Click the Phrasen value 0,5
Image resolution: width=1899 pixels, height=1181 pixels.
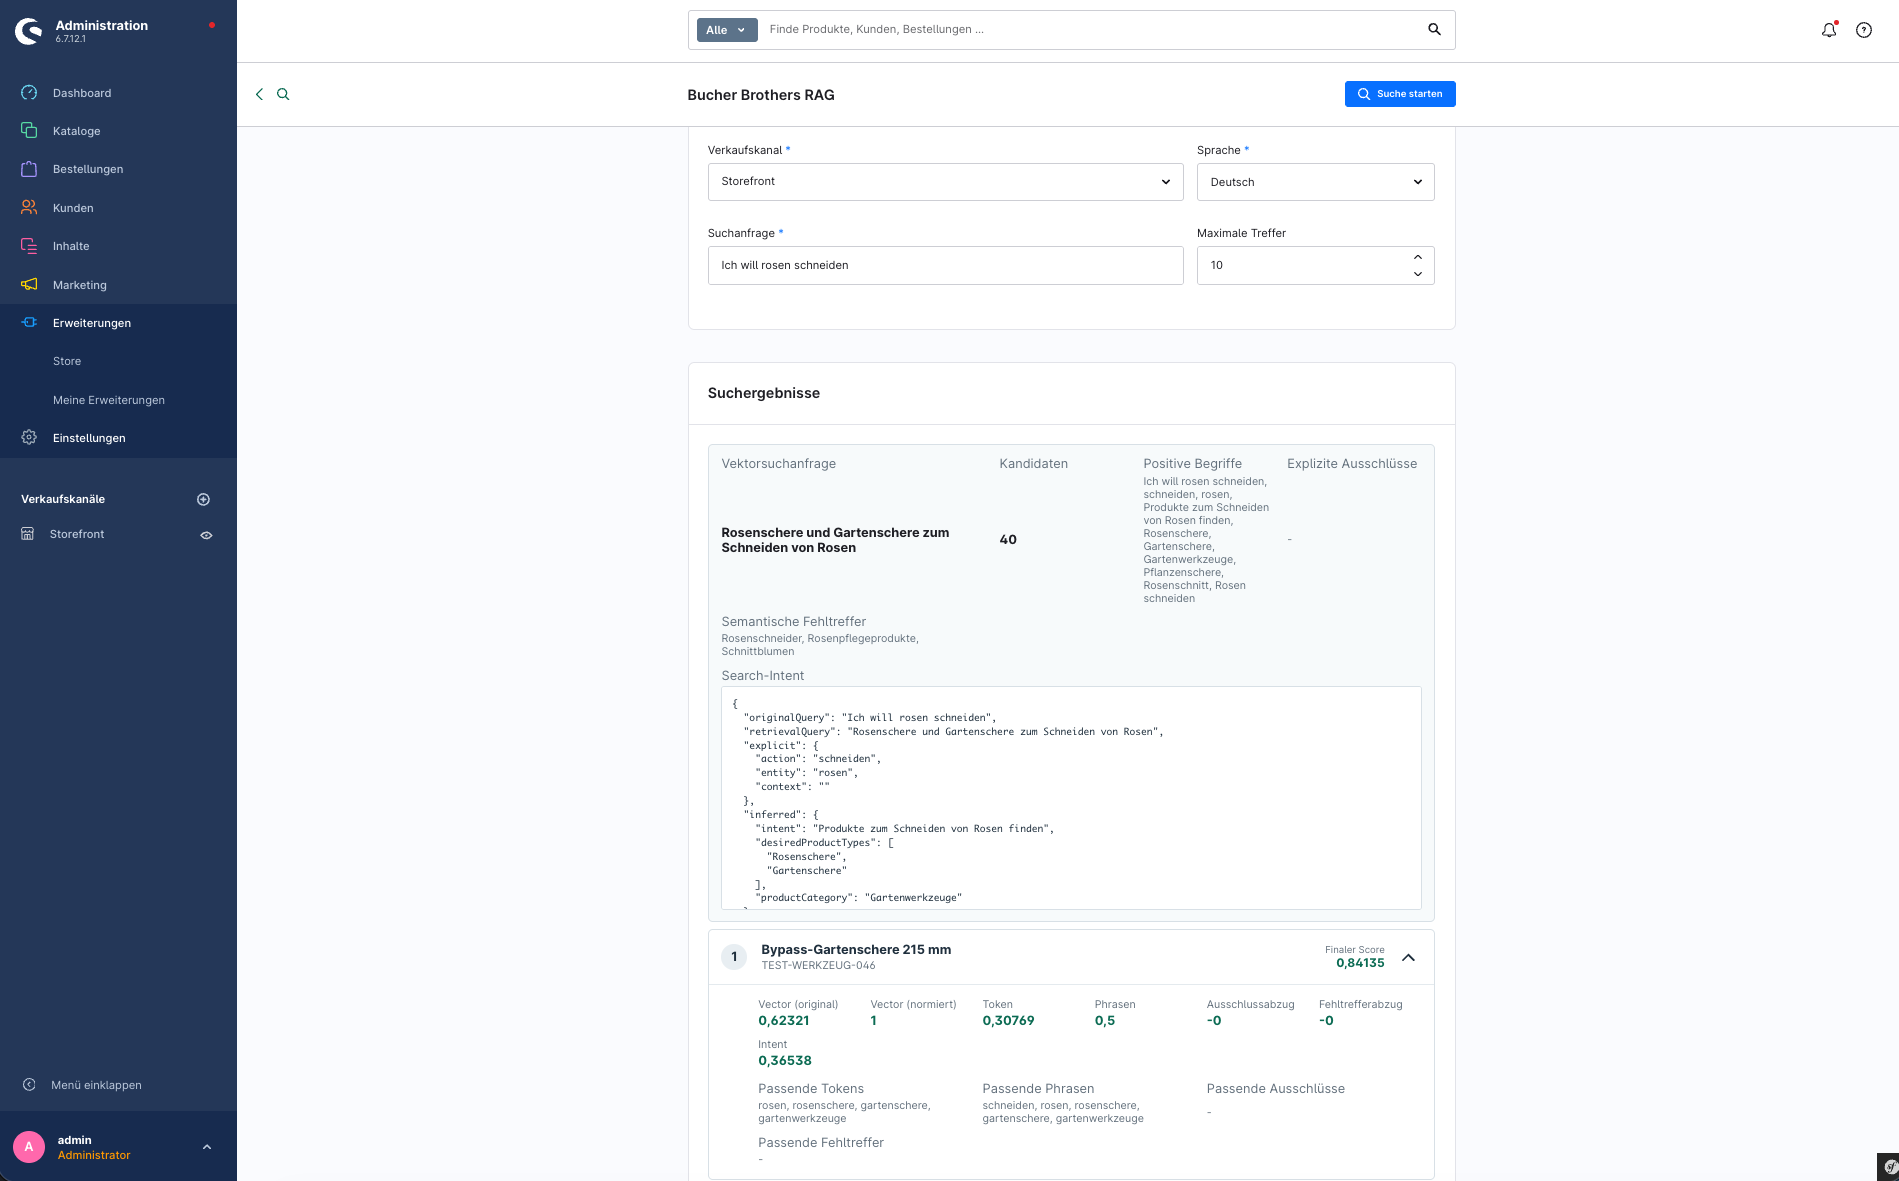pyautogui.click(x=1105, y=1021)
